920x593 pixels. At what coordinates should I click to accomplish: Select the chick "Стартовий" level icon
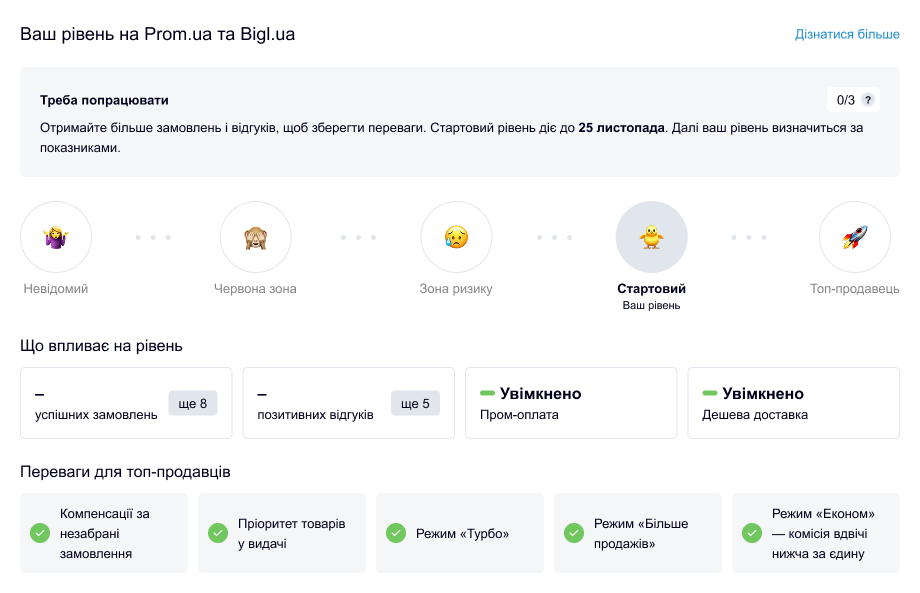point(651,237)
